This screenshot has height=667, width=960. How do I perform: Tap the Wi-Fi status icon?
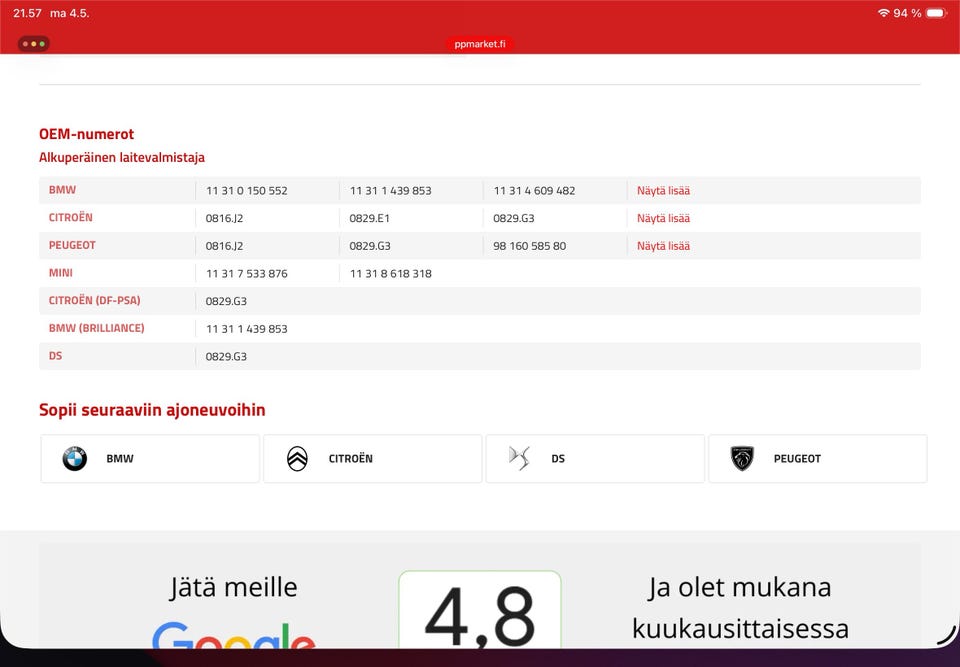[x=883, y=13]
